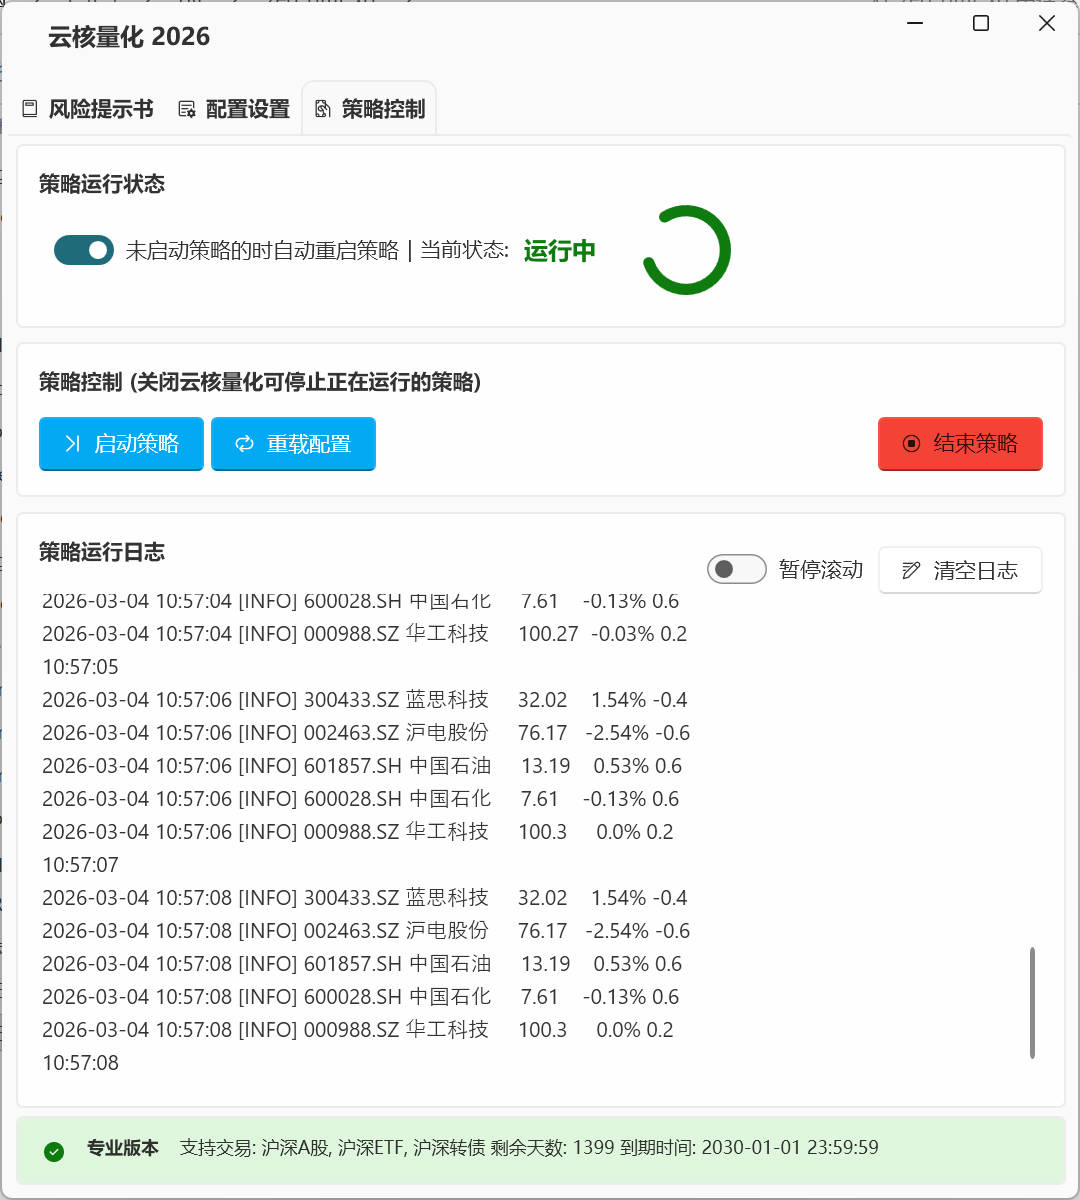Disable the auto-restart strategy toggle
The image size is (1080, 1200).
83,250
